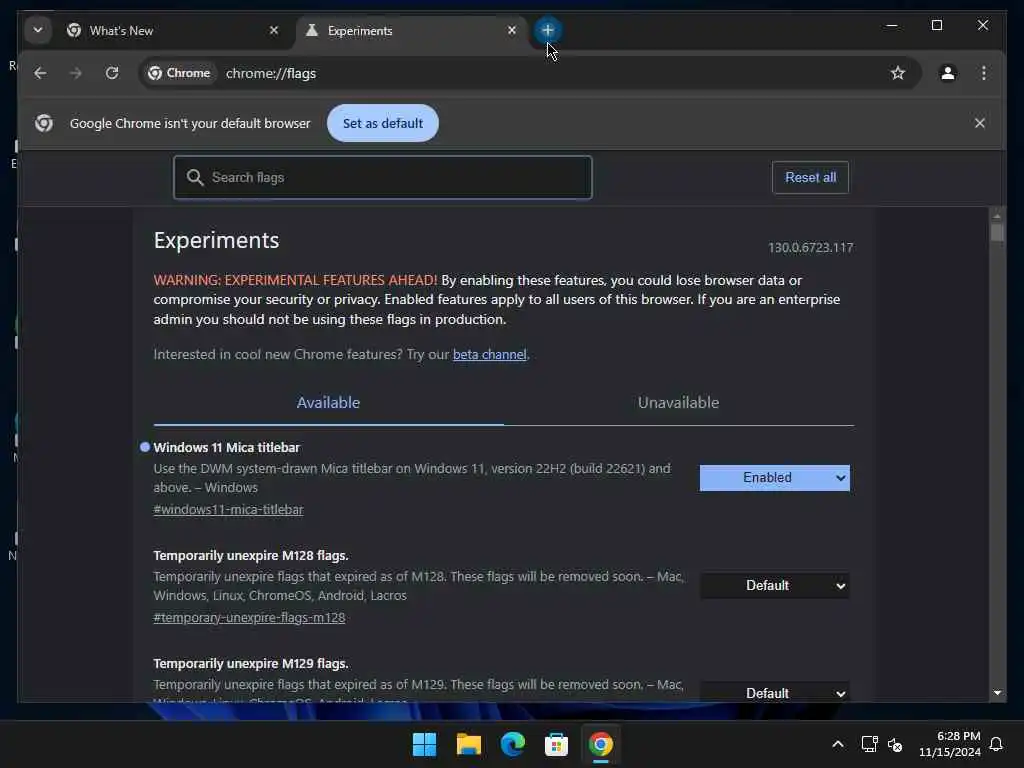
Task: Switch to the Unavailable tab
Action: [679, 403]
